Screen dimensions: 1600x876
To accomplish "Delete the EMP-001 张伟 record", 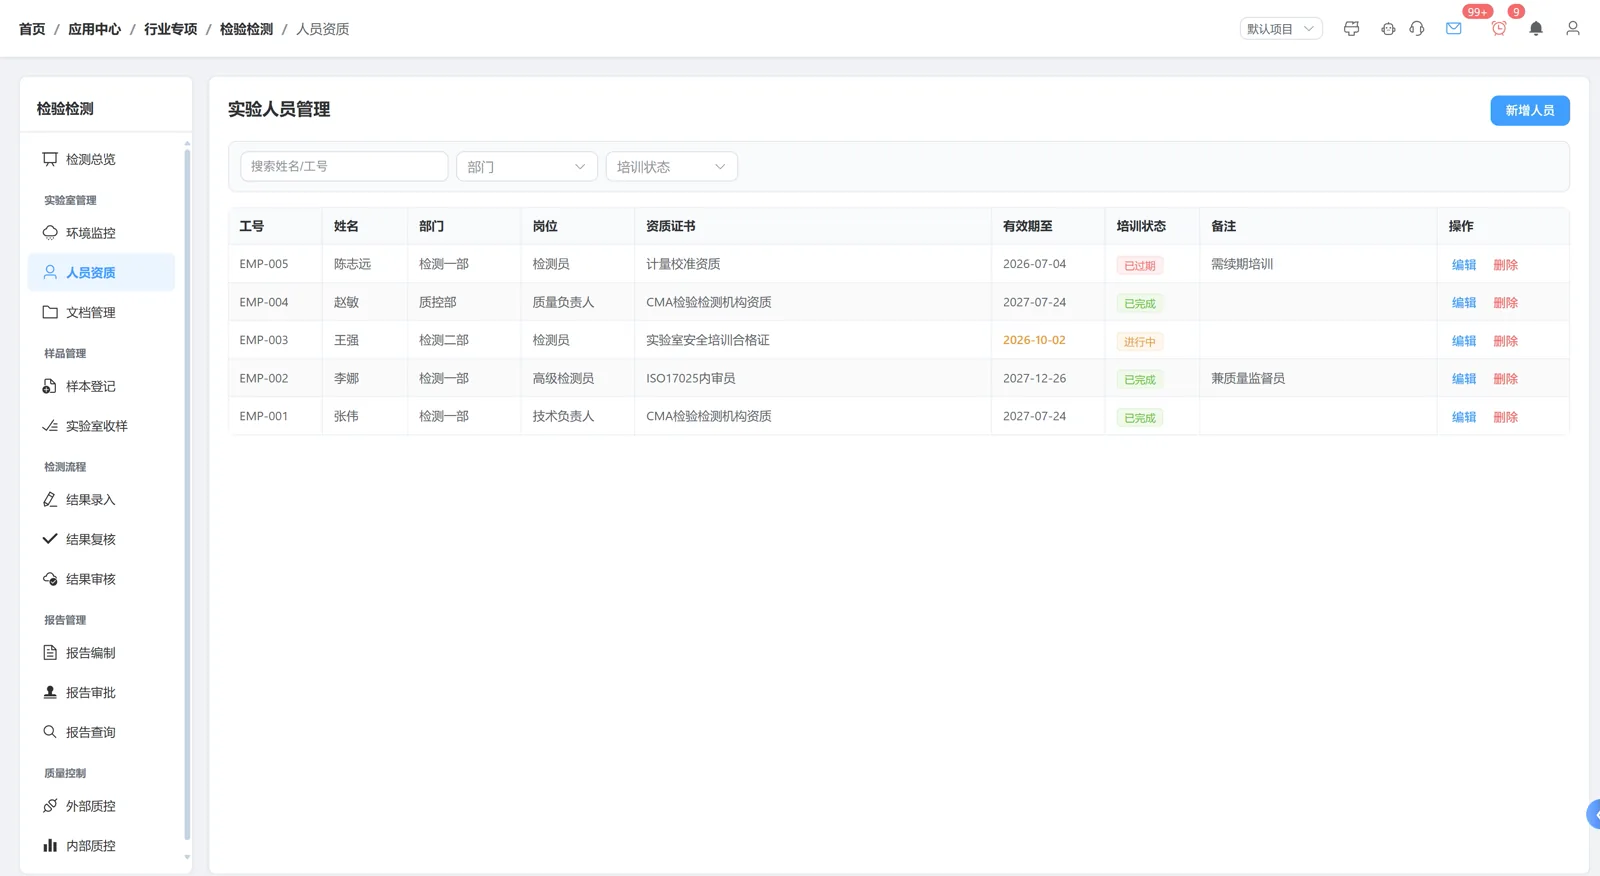I will tap(1506, 417).
